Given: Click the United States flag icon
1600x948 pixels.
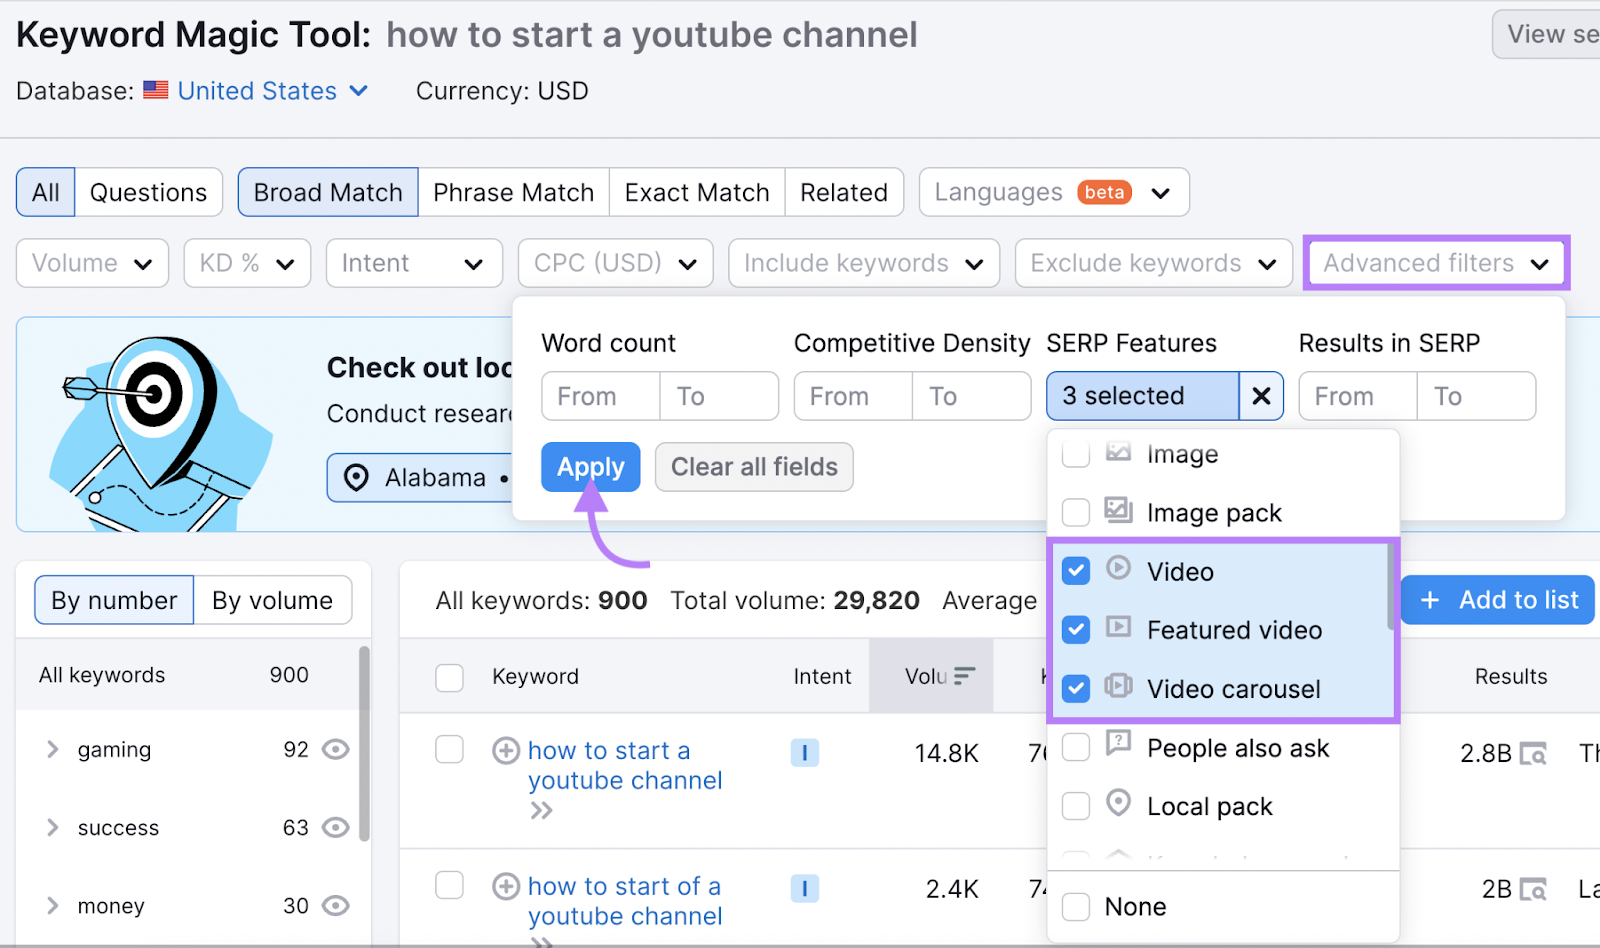Looking at the screenshot, I should [155, 90].
